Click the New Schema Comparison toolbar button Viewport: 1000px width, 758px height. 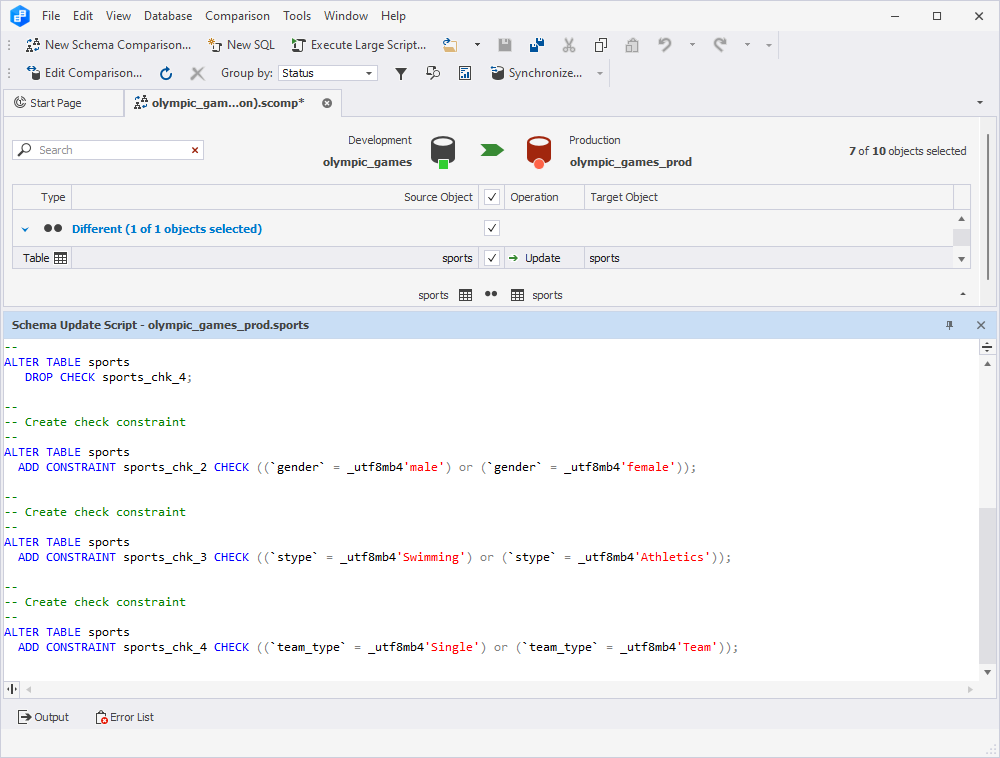(108, 45)
